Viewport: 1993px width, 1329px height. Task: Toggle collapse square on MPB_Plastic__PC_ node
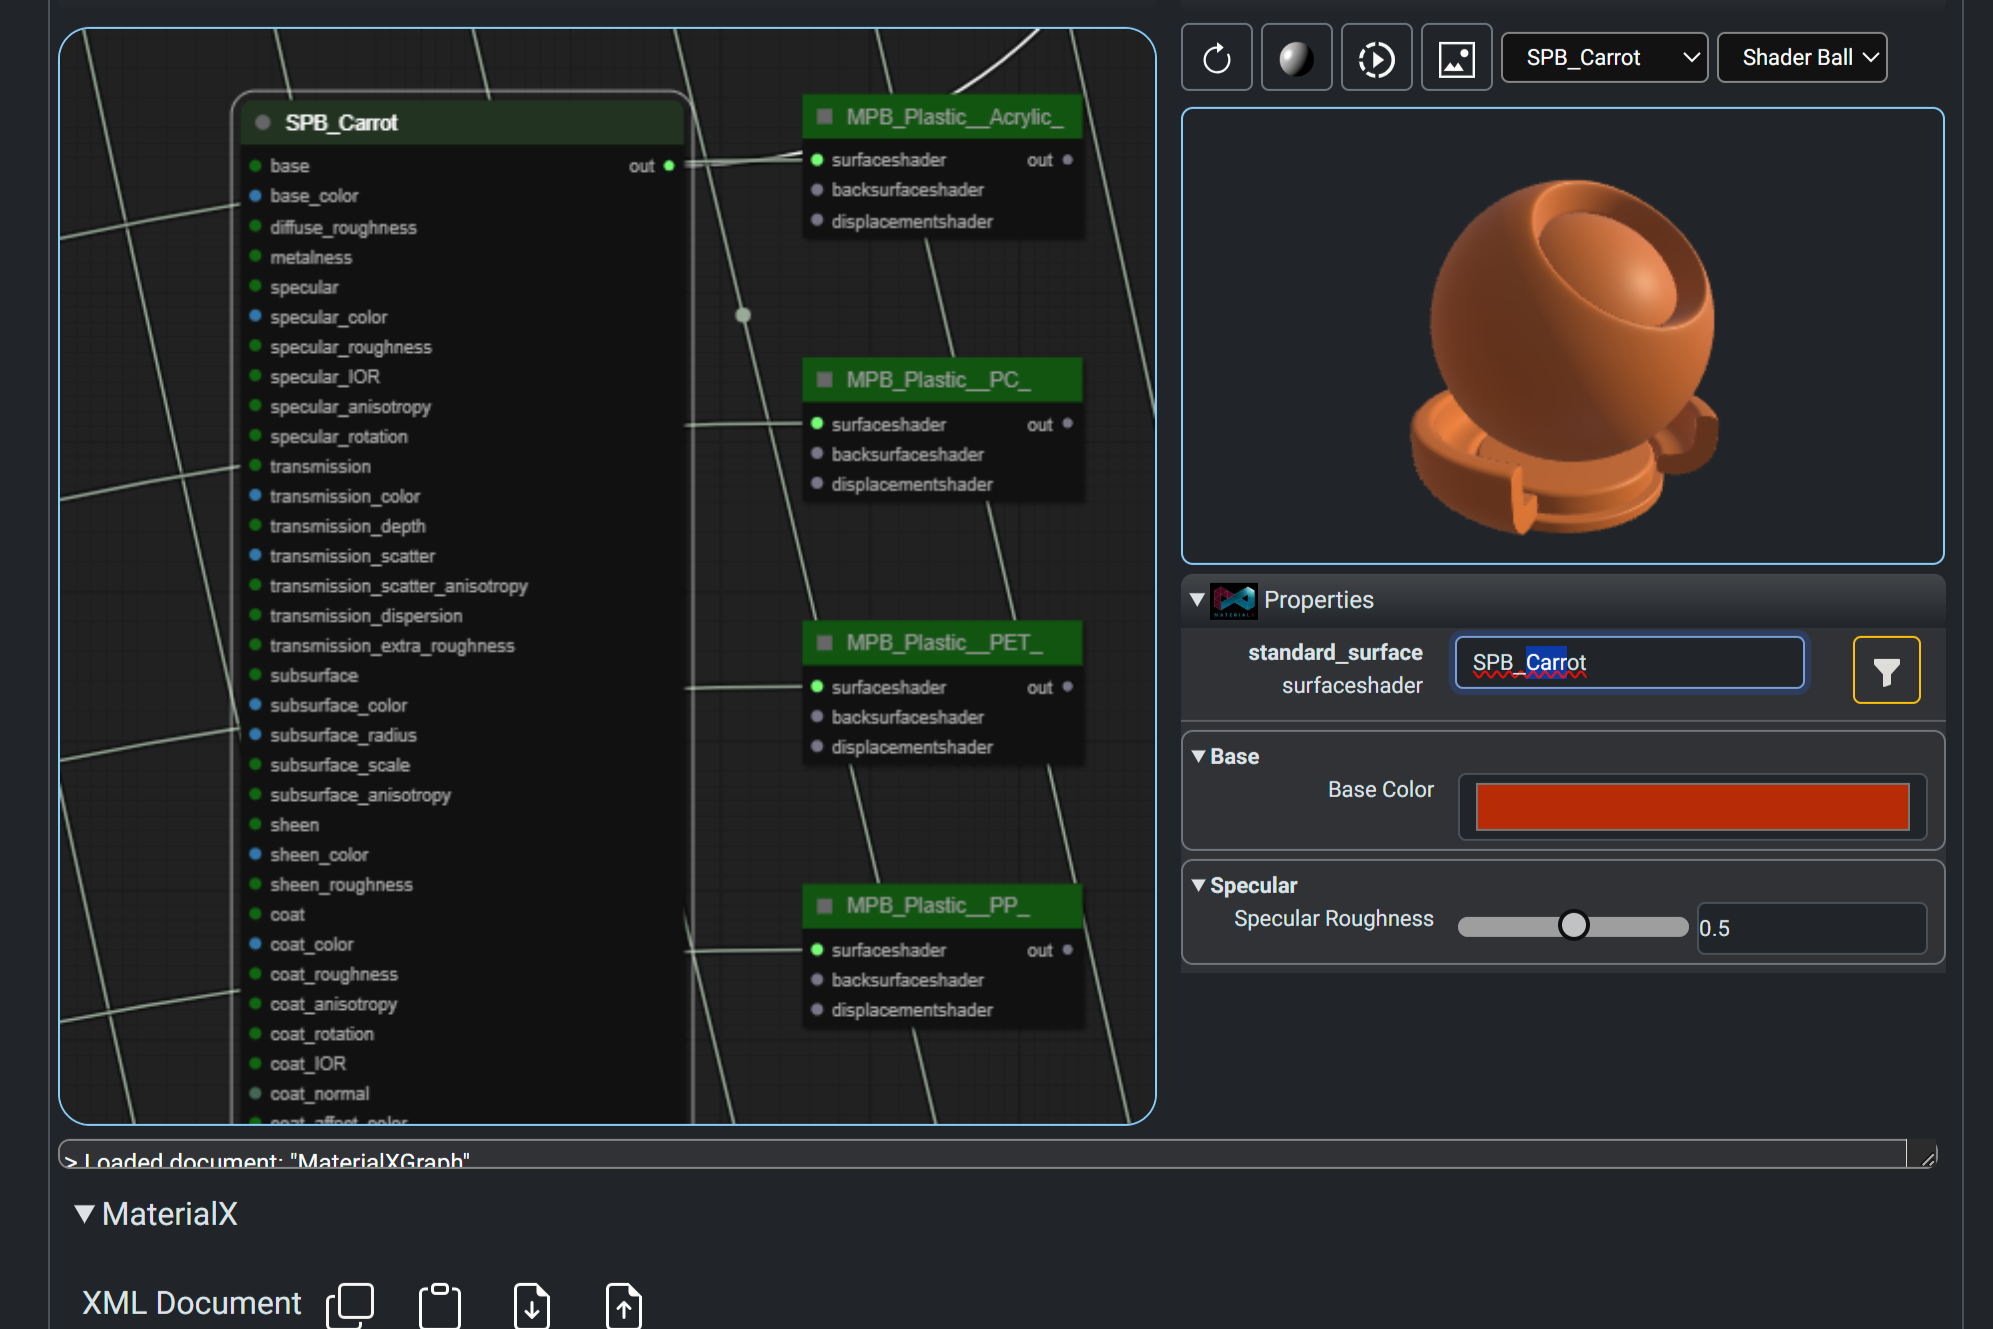point(825,380)
